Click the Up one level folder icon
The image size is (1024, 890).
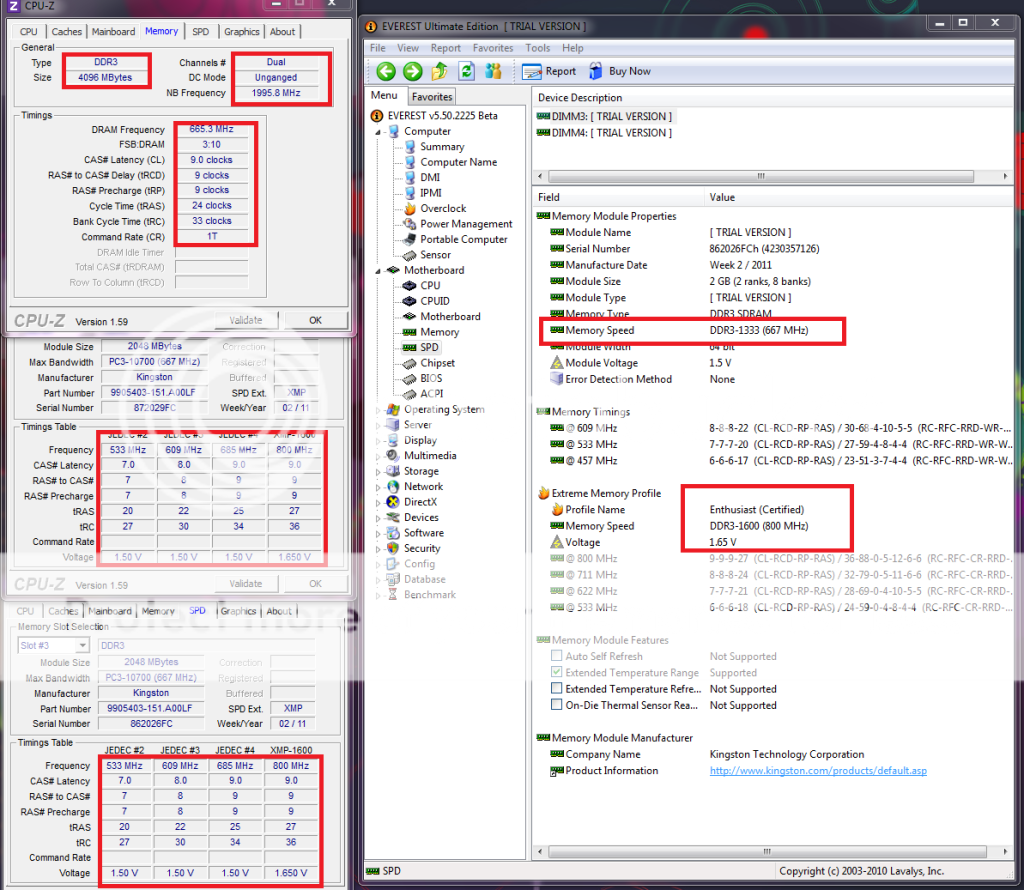pyautogui.click(x=439, y=71)
